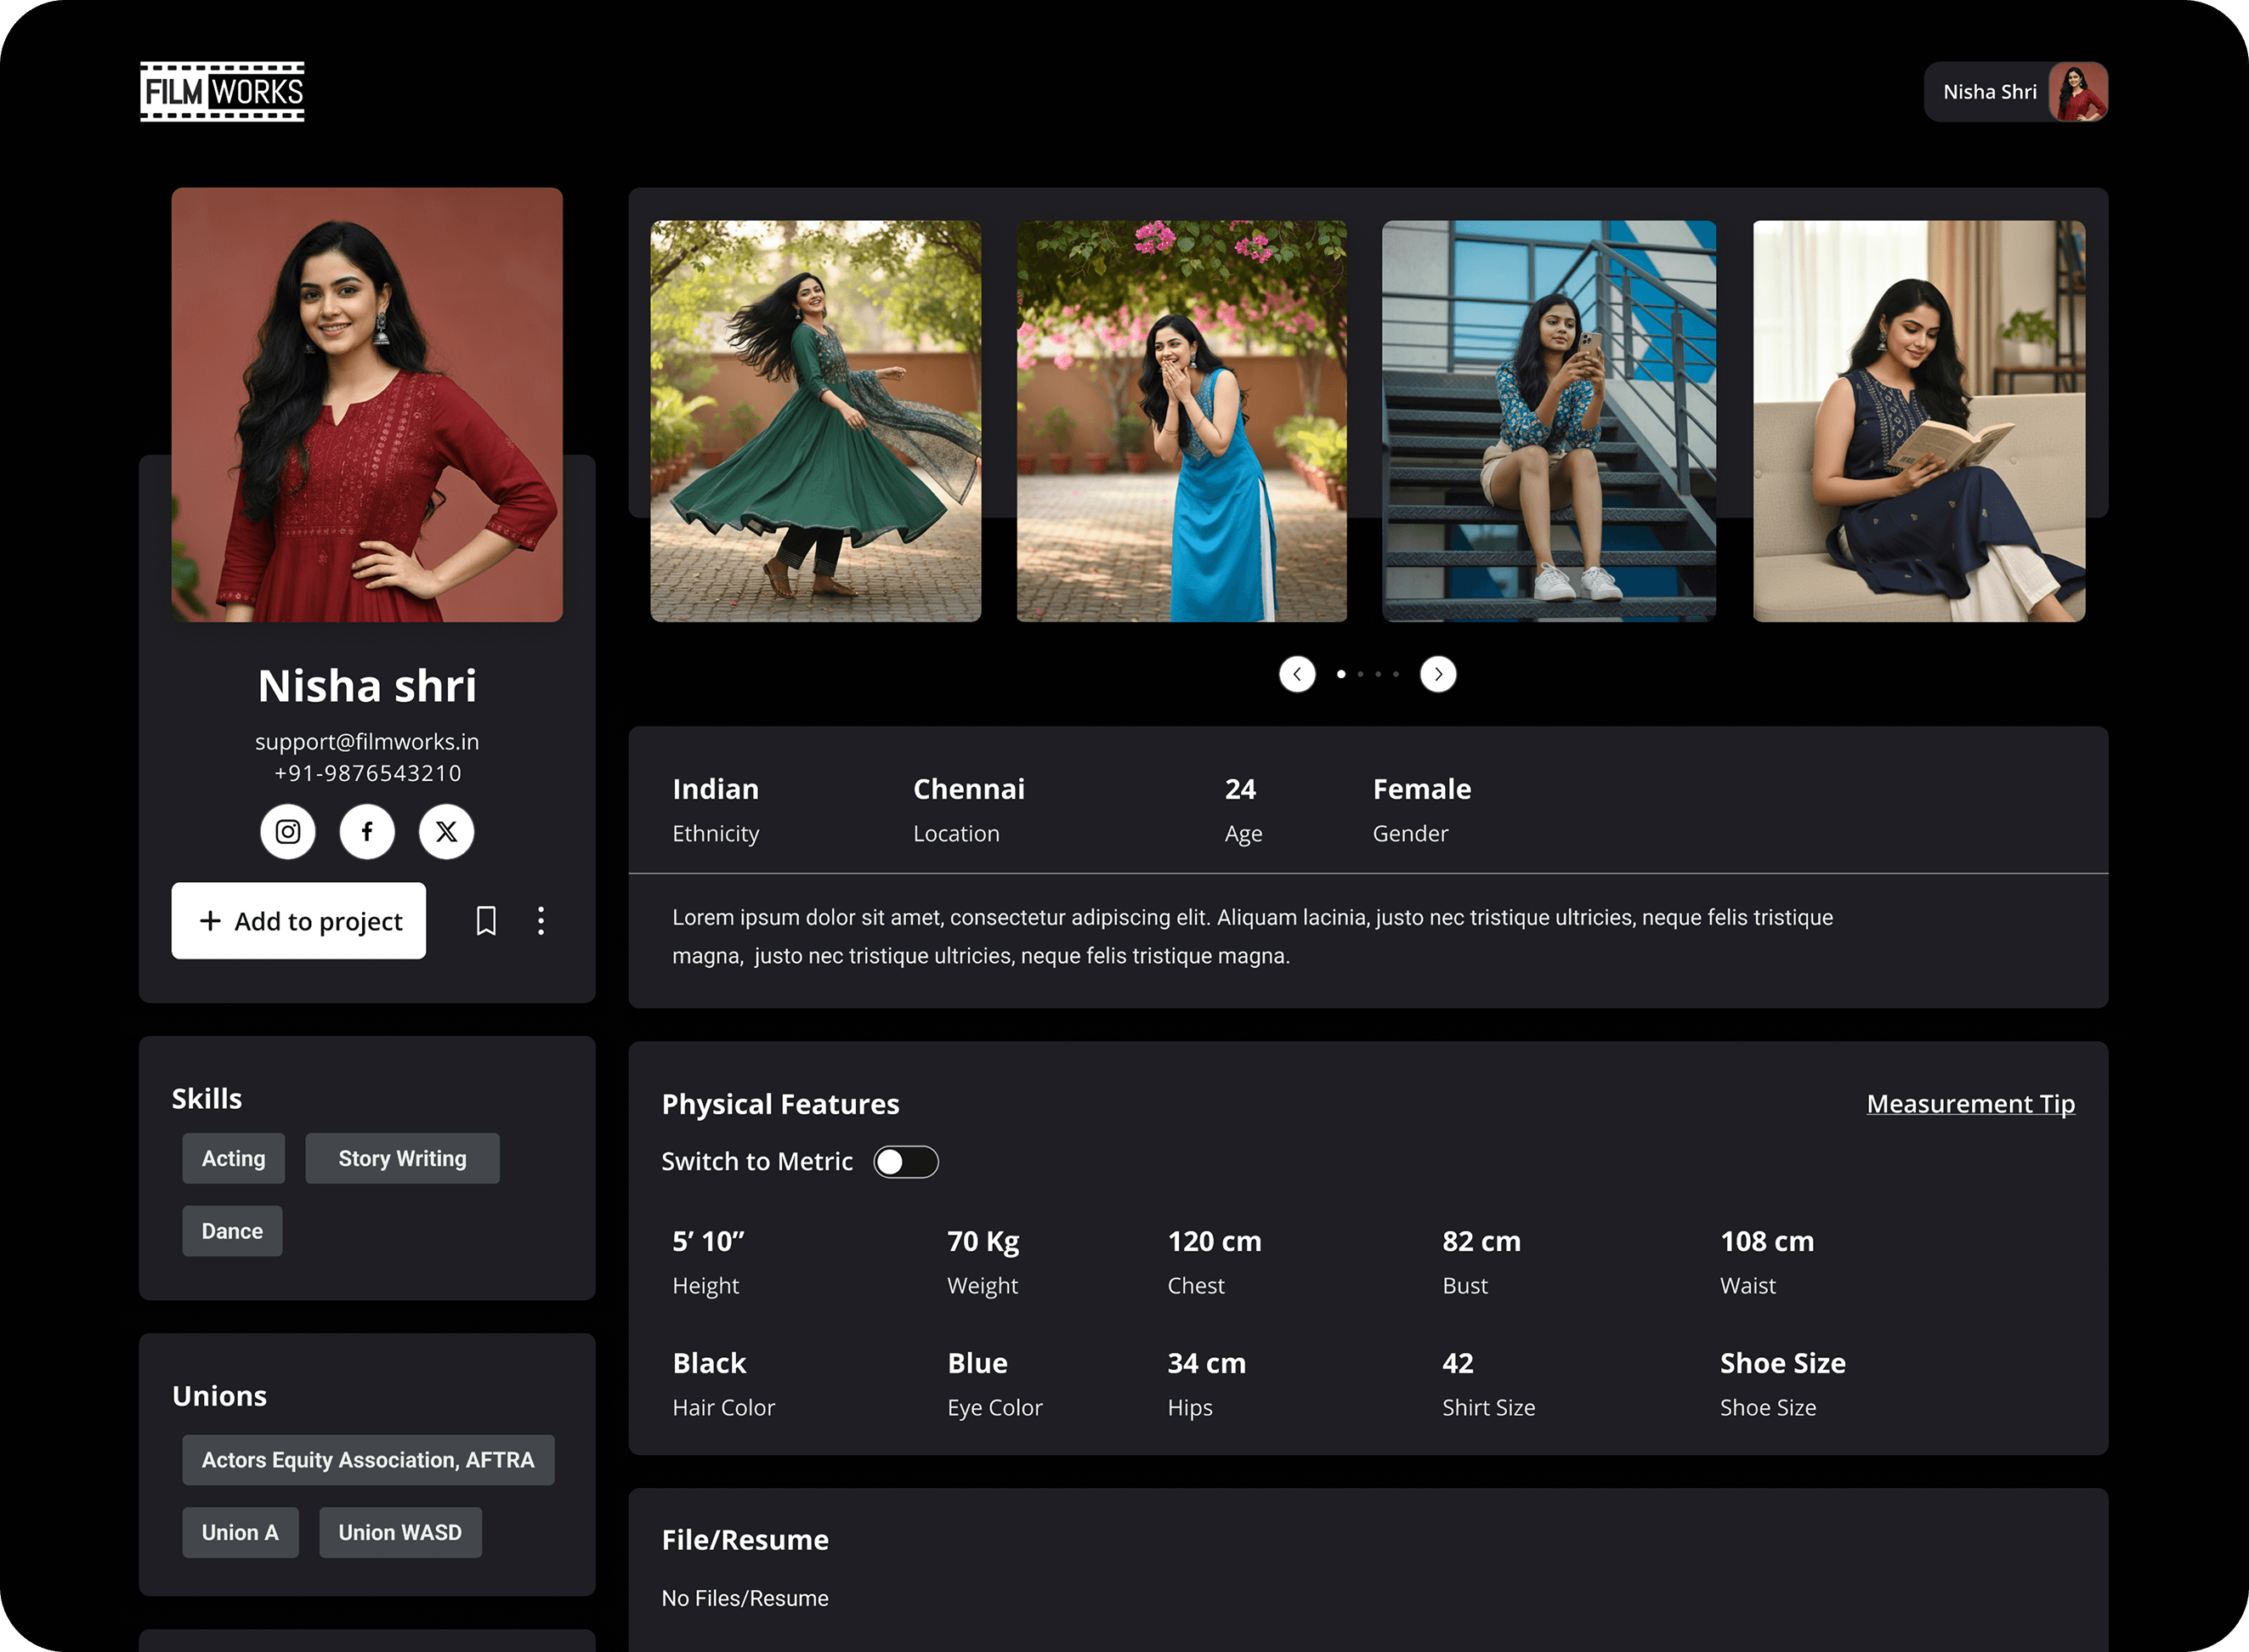Open the green dress dancing photo
This screenshot has width=2249, height=1652.
[815, 421]
